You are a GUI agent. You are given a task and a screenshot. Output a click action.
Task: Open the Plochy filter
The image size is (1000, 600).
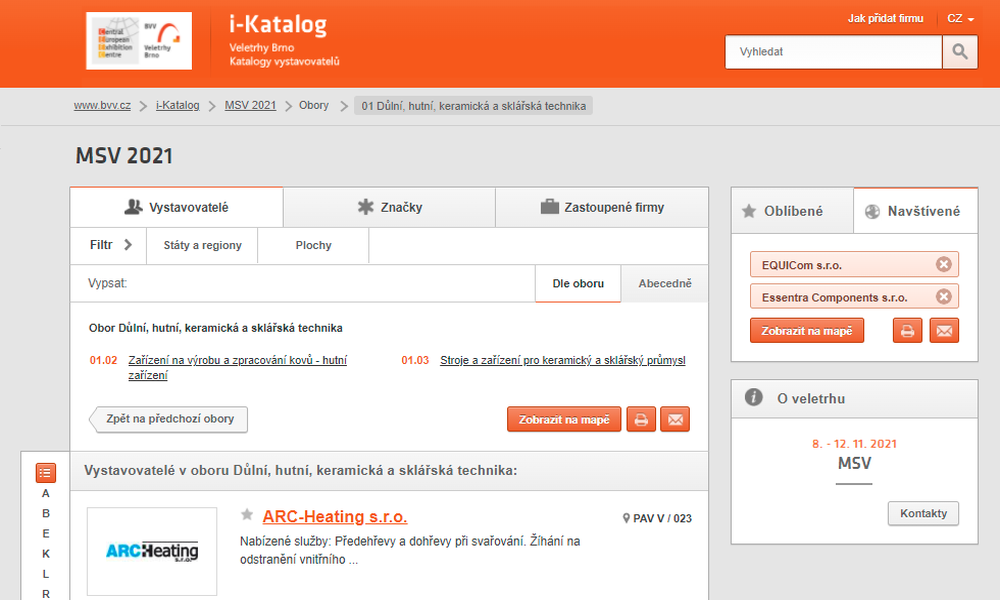pyautogui.click(x=313, y=245)
